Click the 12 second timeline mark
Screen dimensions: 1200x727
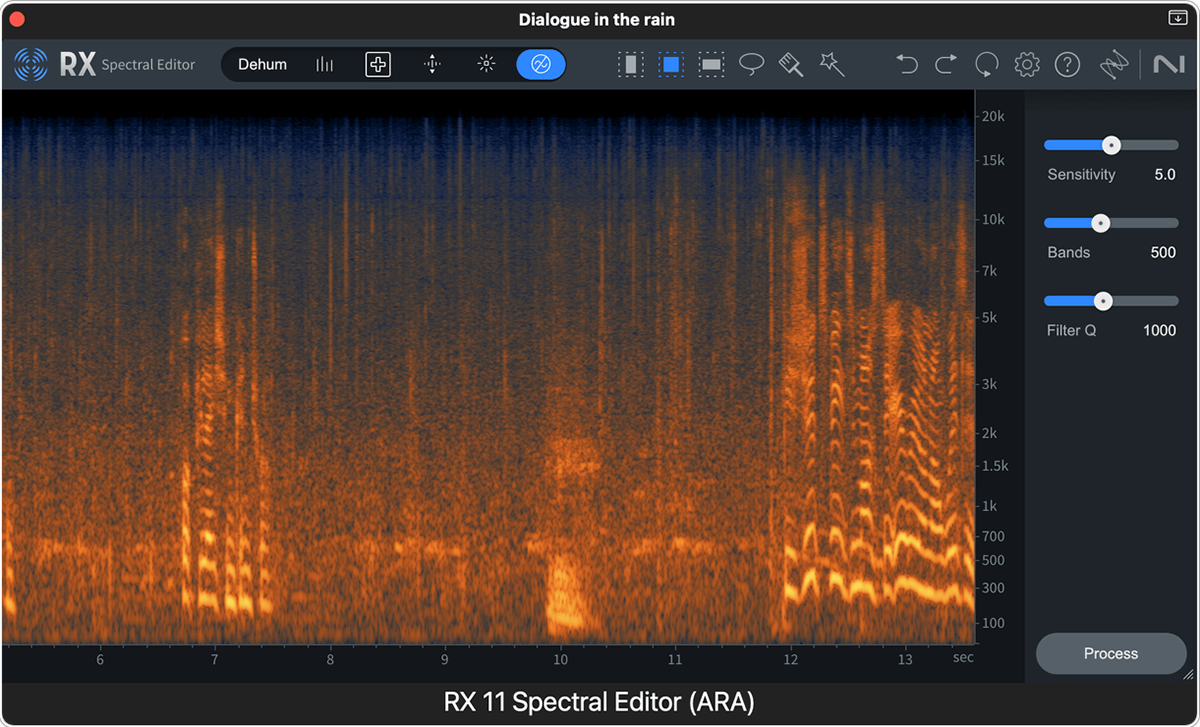tap(791, 660)
